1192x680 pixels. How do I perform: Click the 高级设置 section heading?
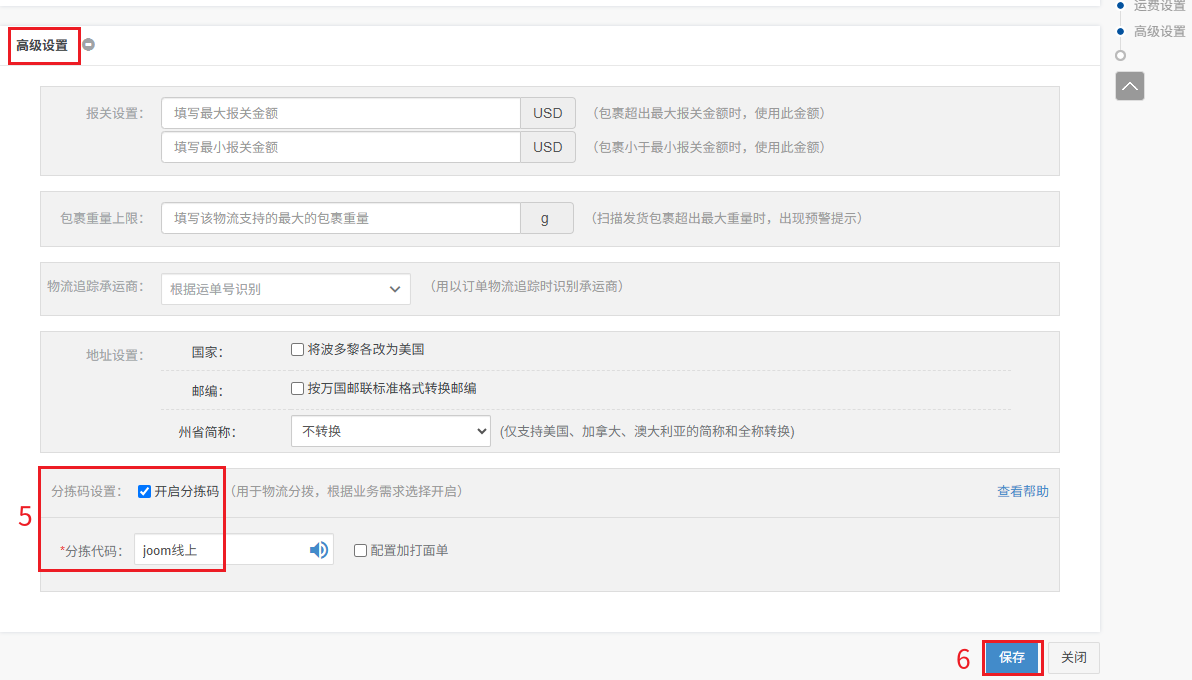[43, 46]
